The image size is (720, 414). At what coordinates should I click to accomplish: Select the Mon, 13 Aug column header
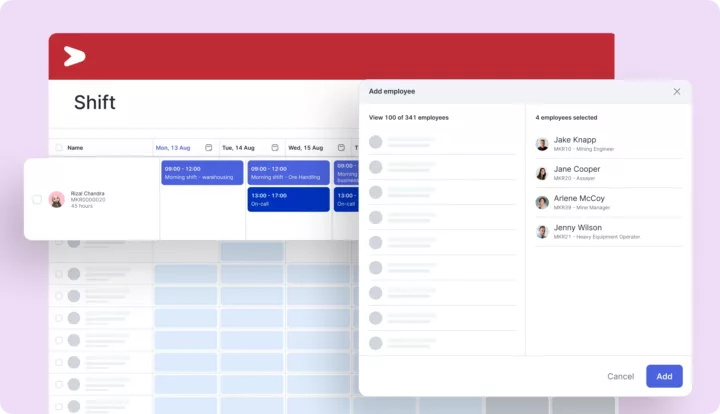click(x=176, y=147)
